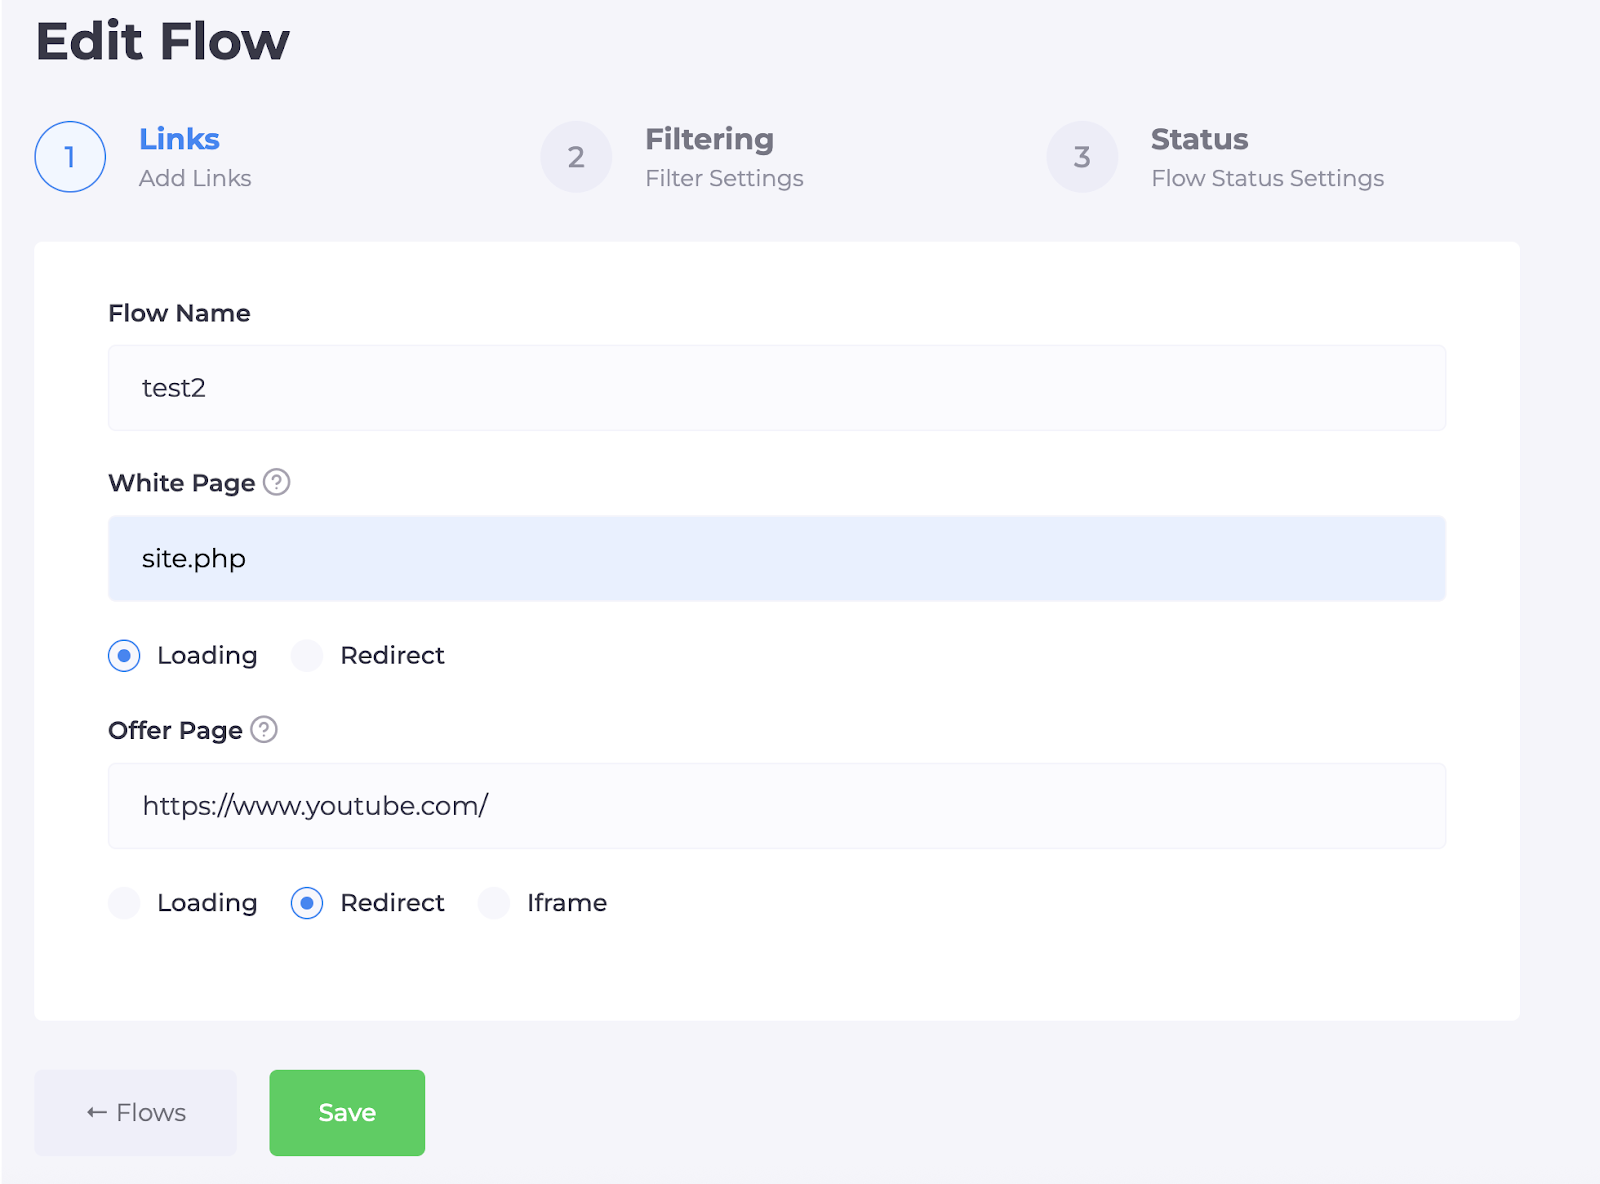Screen dimensions: 1600x1184
Task: Go back using the Flows button
Action: pos(136,1113)
